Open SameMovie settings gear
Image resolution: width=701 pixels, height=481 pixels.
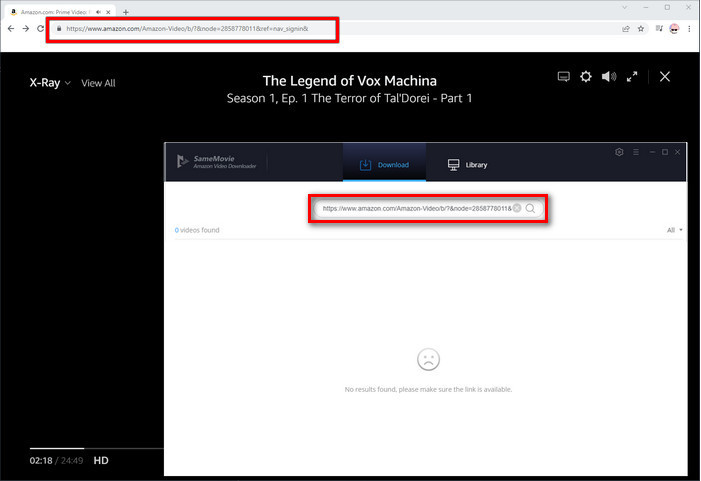pyautogui.click(x=619, y=152)
